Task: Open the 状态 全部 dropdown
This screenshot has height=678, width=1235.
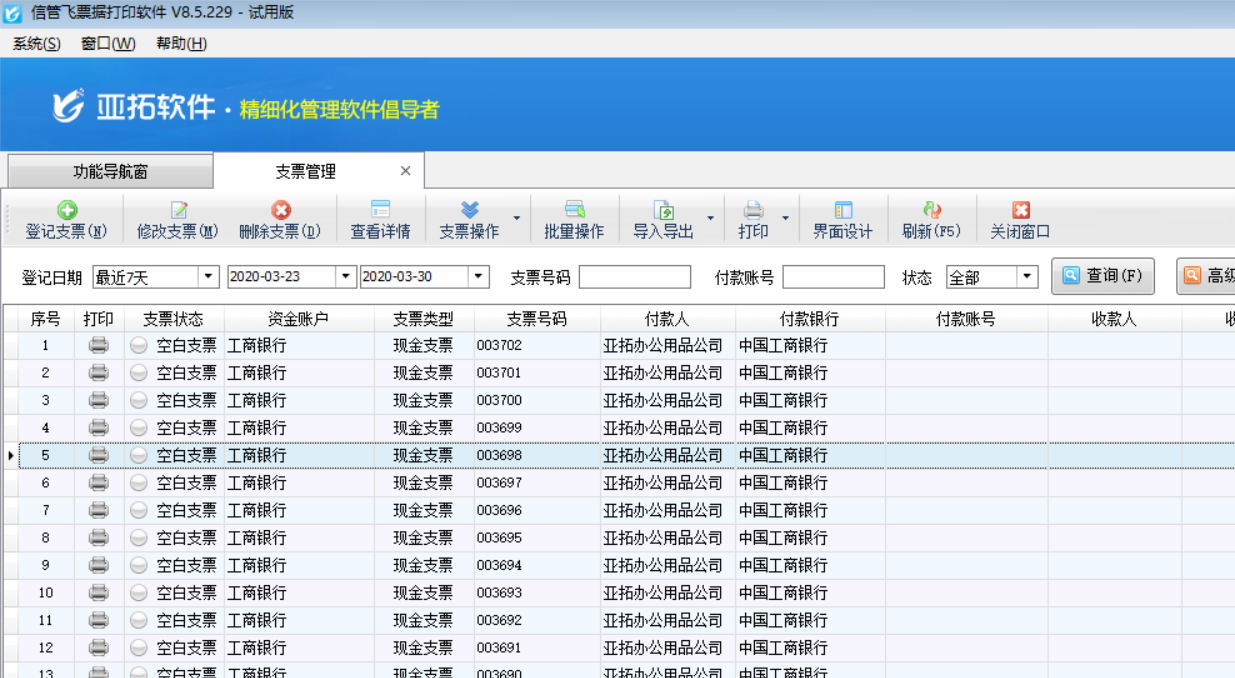Action: tap(1028, 277)
